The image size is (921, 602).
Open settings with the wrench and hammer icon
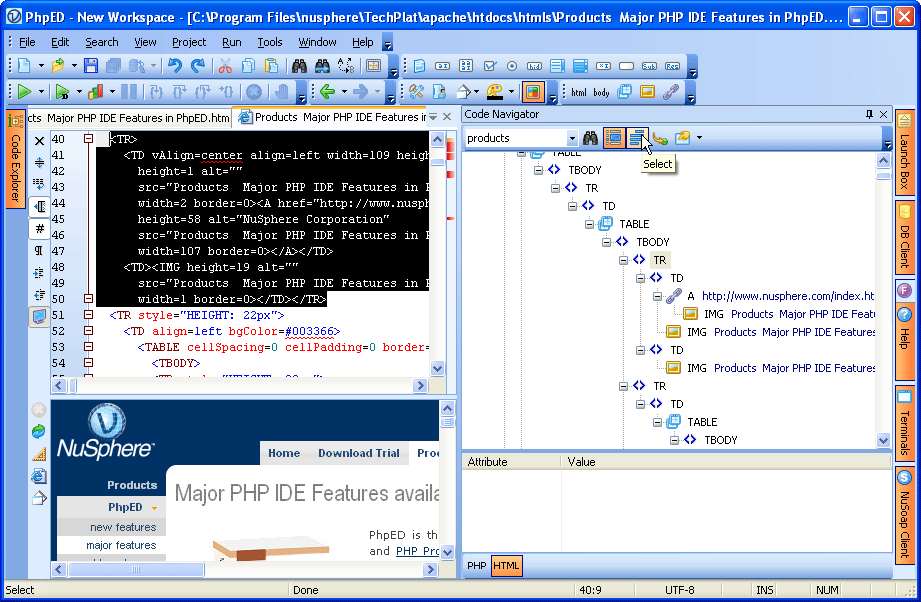point(416,92)
